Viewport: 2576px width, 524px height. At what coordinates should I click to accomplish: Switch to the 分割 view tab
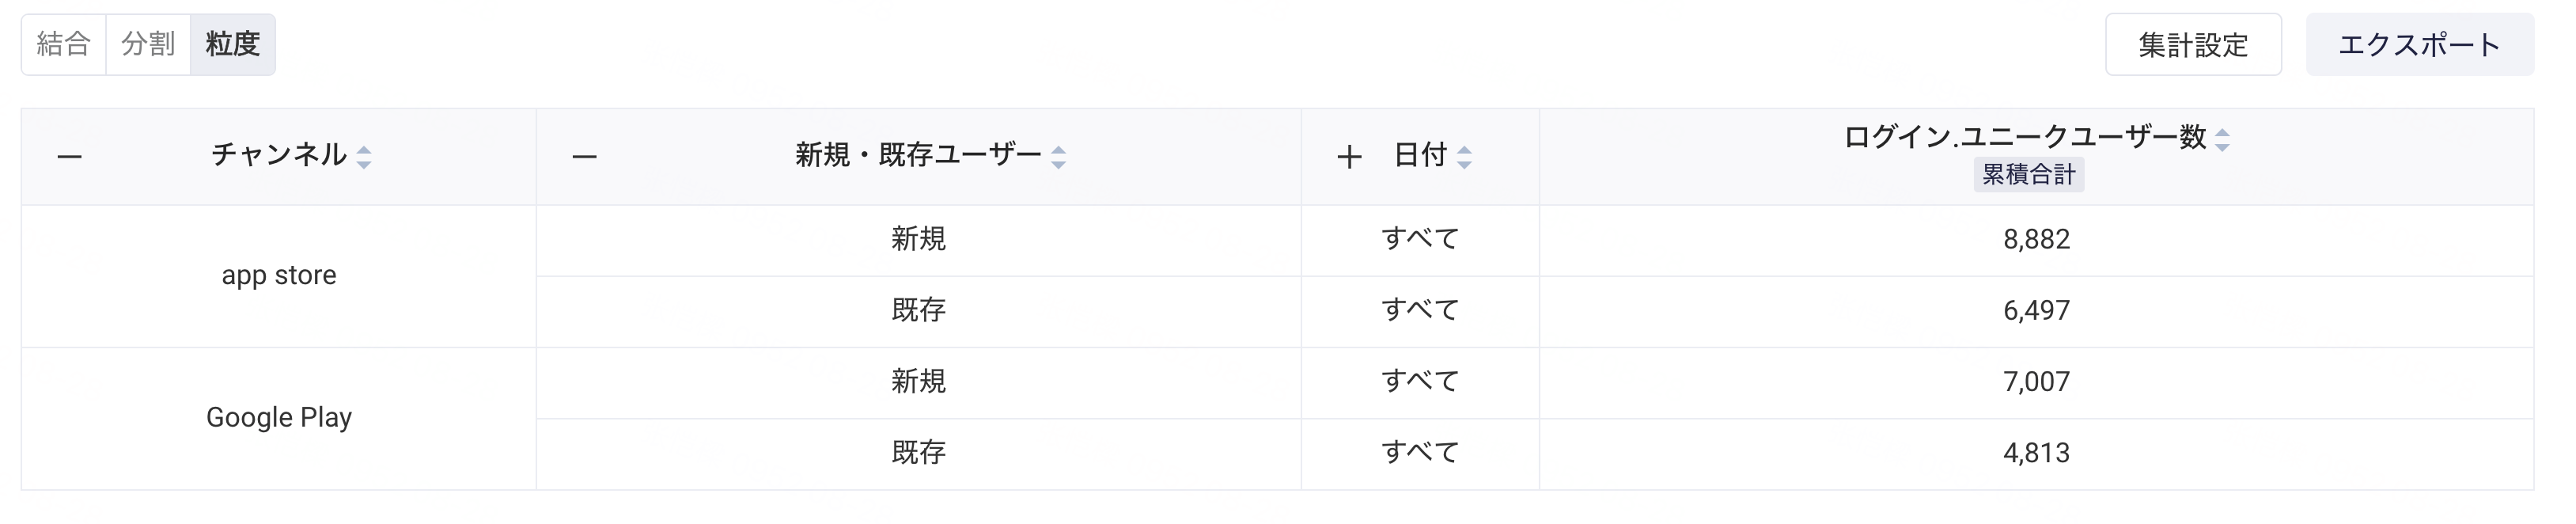(148, 44)
